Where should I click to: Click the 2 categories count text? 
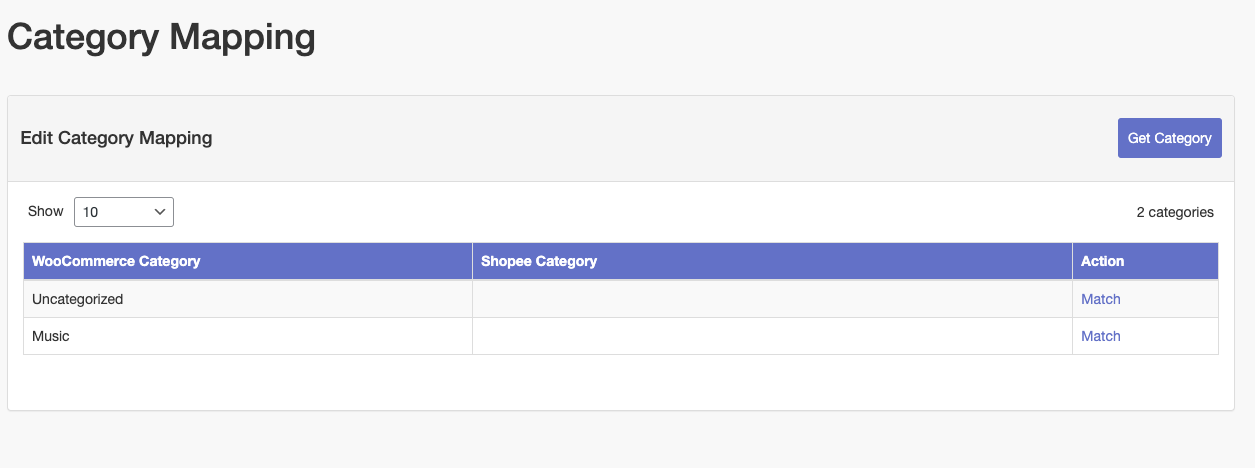(1175, 212)
